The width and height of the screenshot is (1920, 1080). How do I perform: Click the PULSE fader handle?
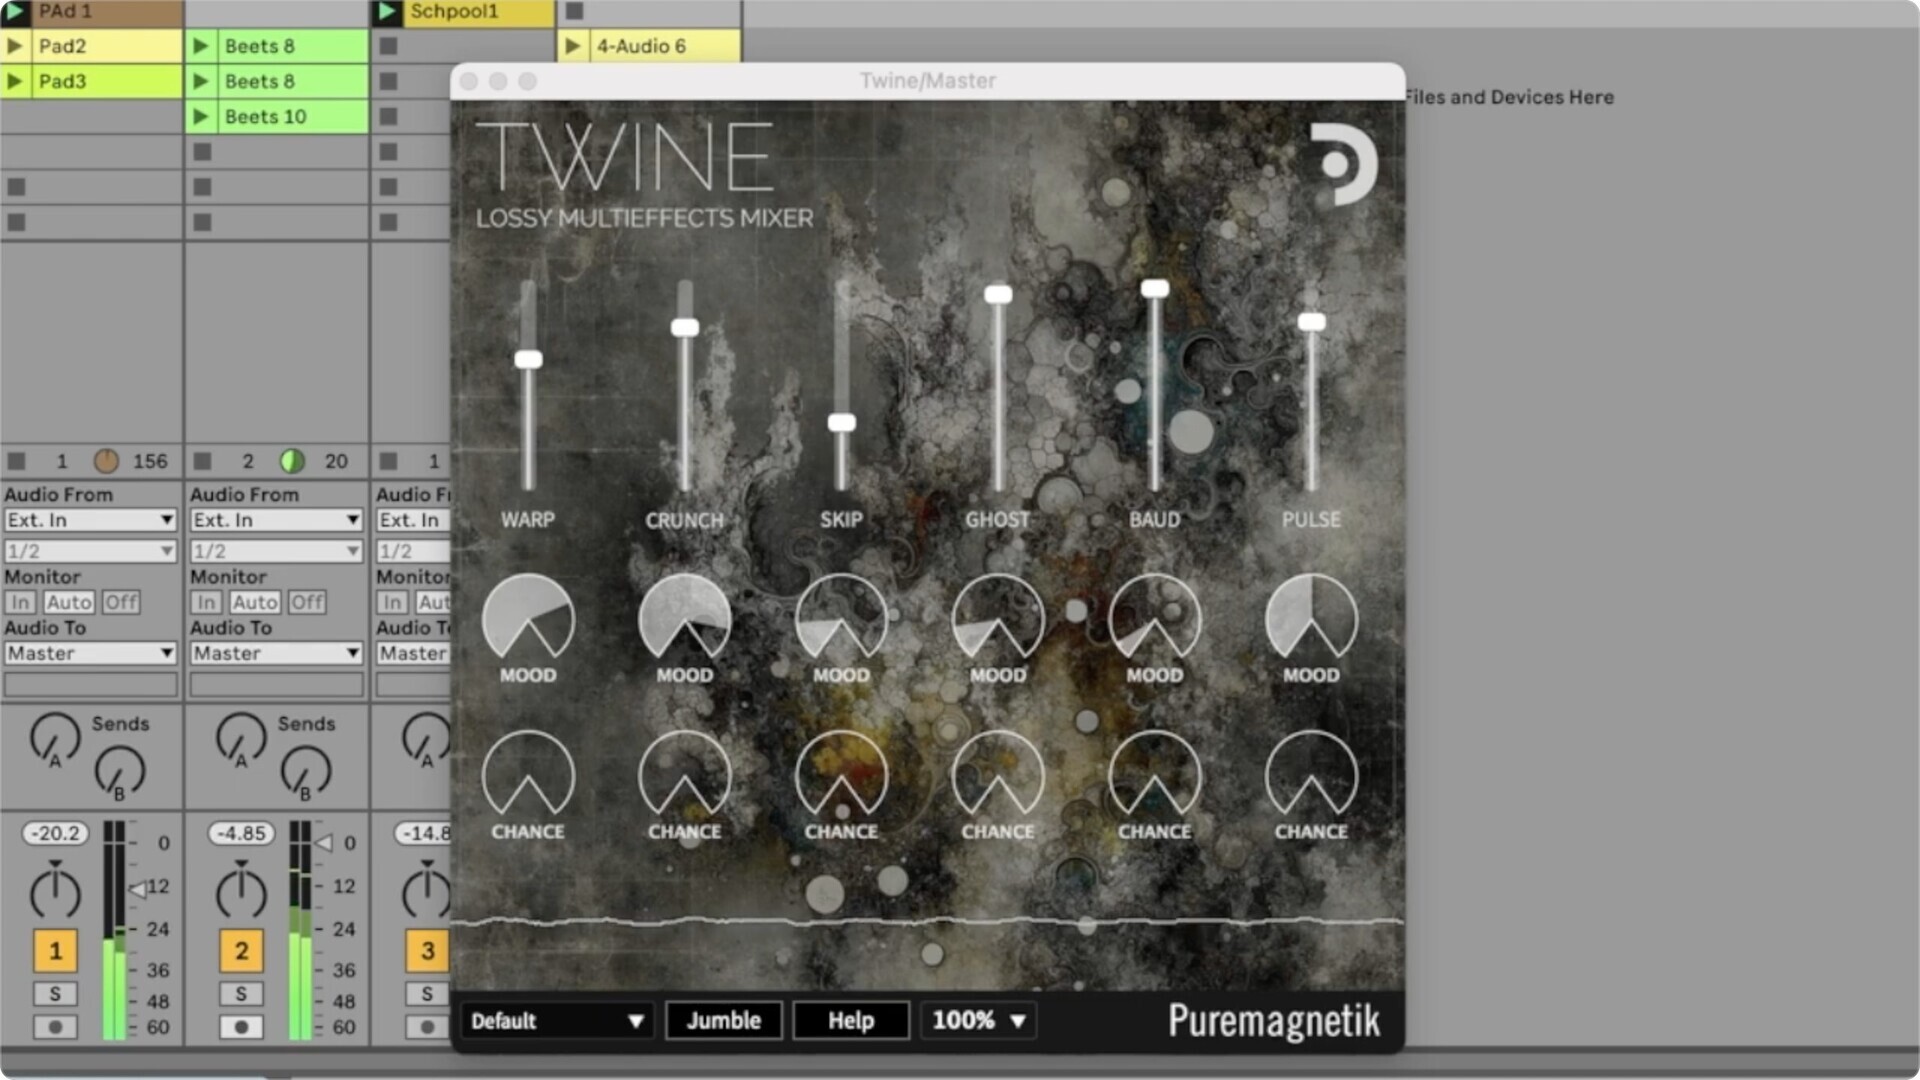tap(1311, 322)
